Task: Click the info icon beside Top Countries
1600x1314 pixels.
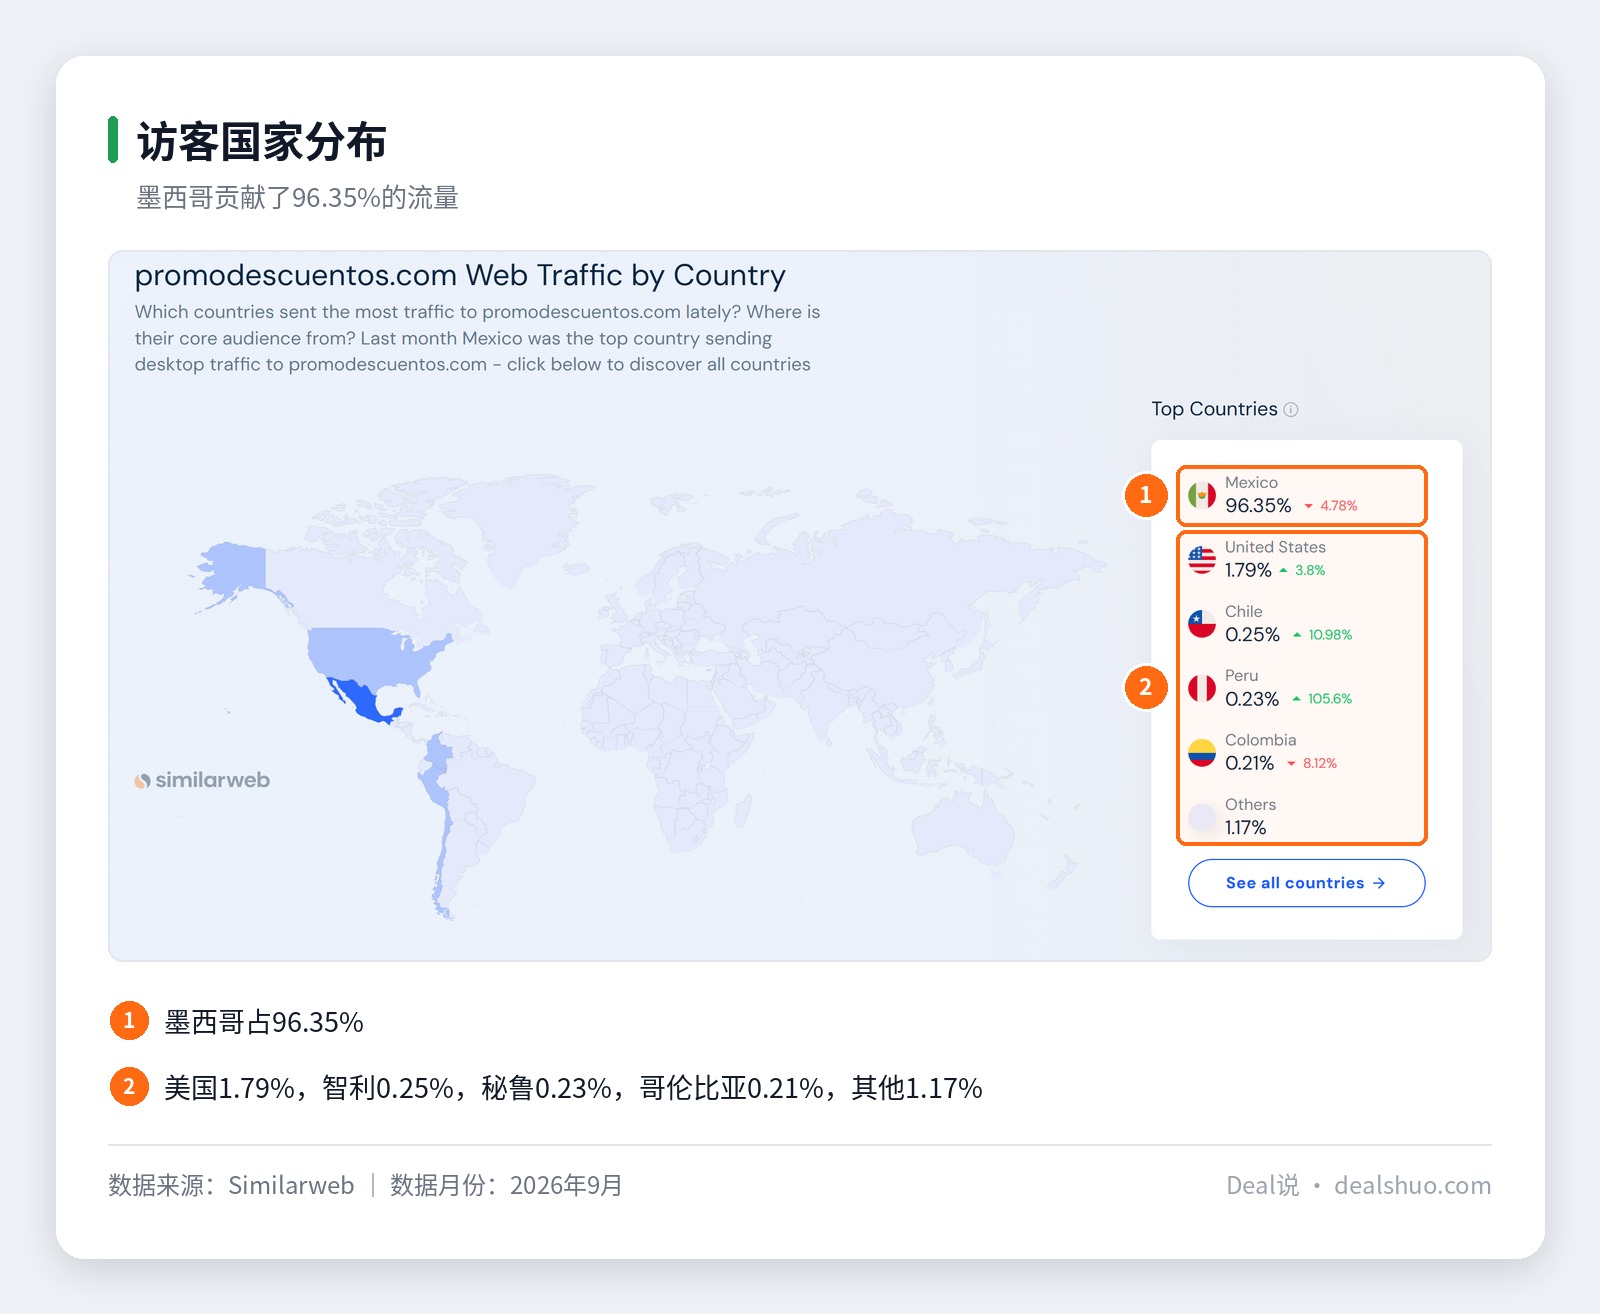Action: coord(1291,409)
